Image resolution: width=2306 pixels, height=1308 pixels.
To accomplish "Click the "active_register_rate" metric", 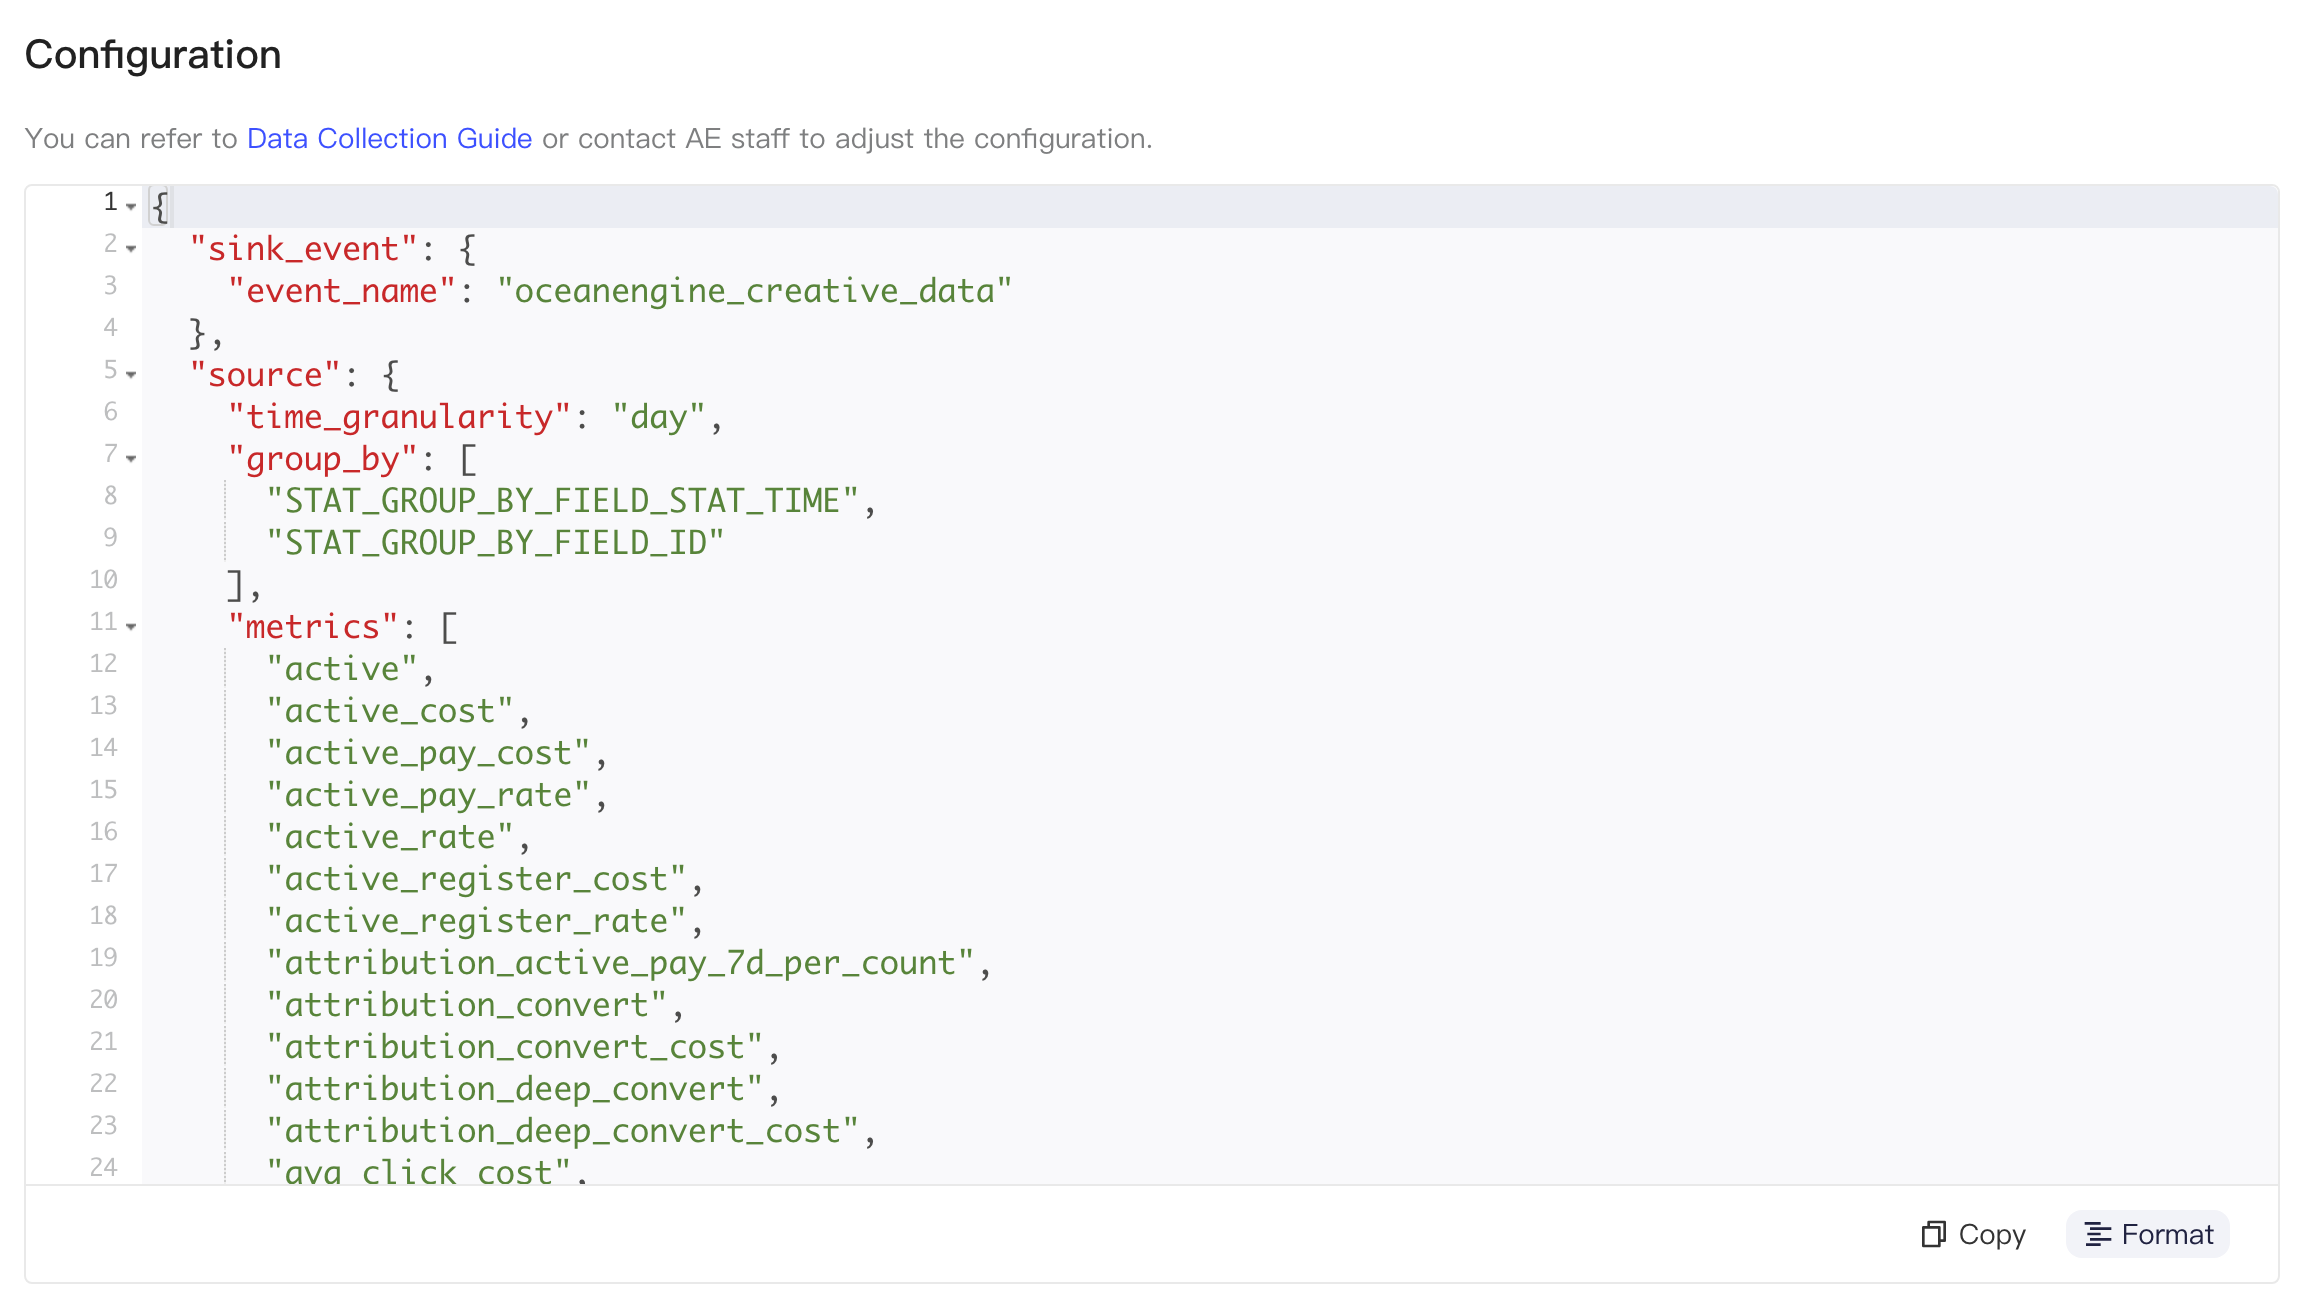I will (476, 921).
